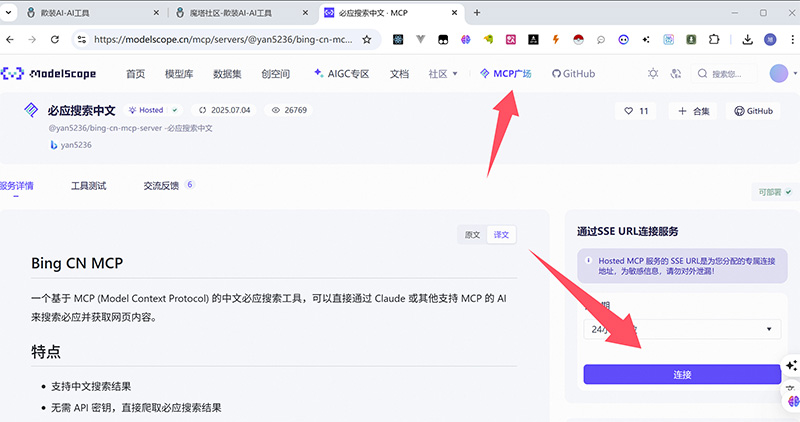Open the 24-hour validity period dropdown
The image size is (800, 422).
(682, 329)
